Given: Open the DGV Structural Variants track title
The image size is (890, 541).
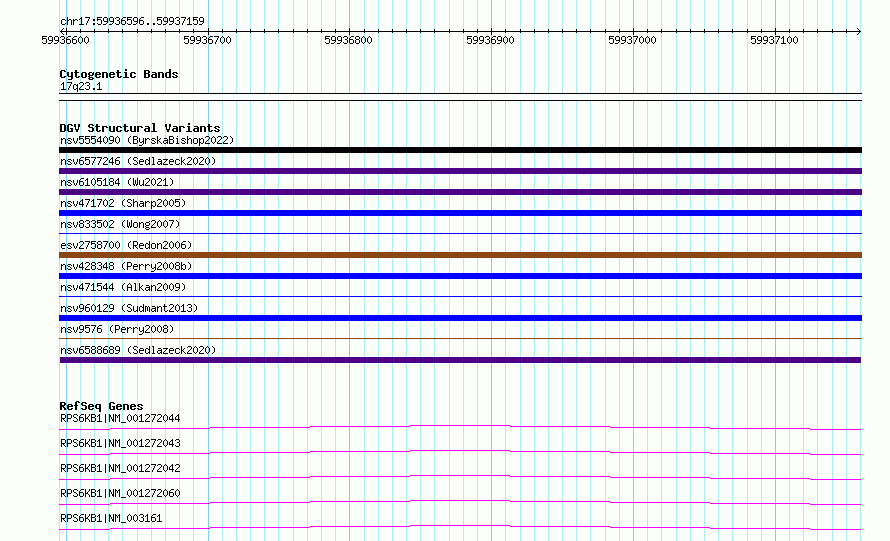Looking at the screenshot, I should click(x=140, y=128).
